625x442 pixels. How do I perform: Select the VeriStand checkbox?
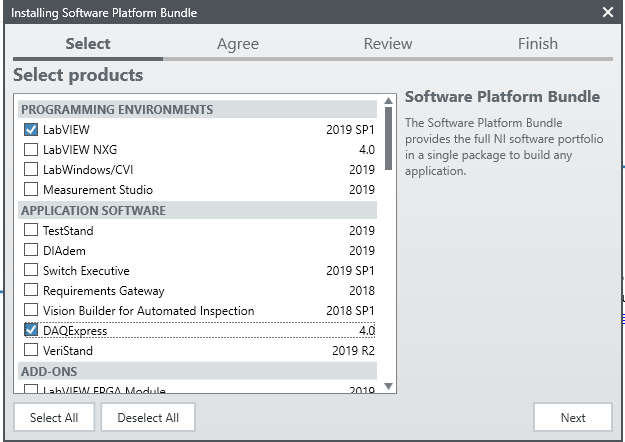tap(31, 350)
